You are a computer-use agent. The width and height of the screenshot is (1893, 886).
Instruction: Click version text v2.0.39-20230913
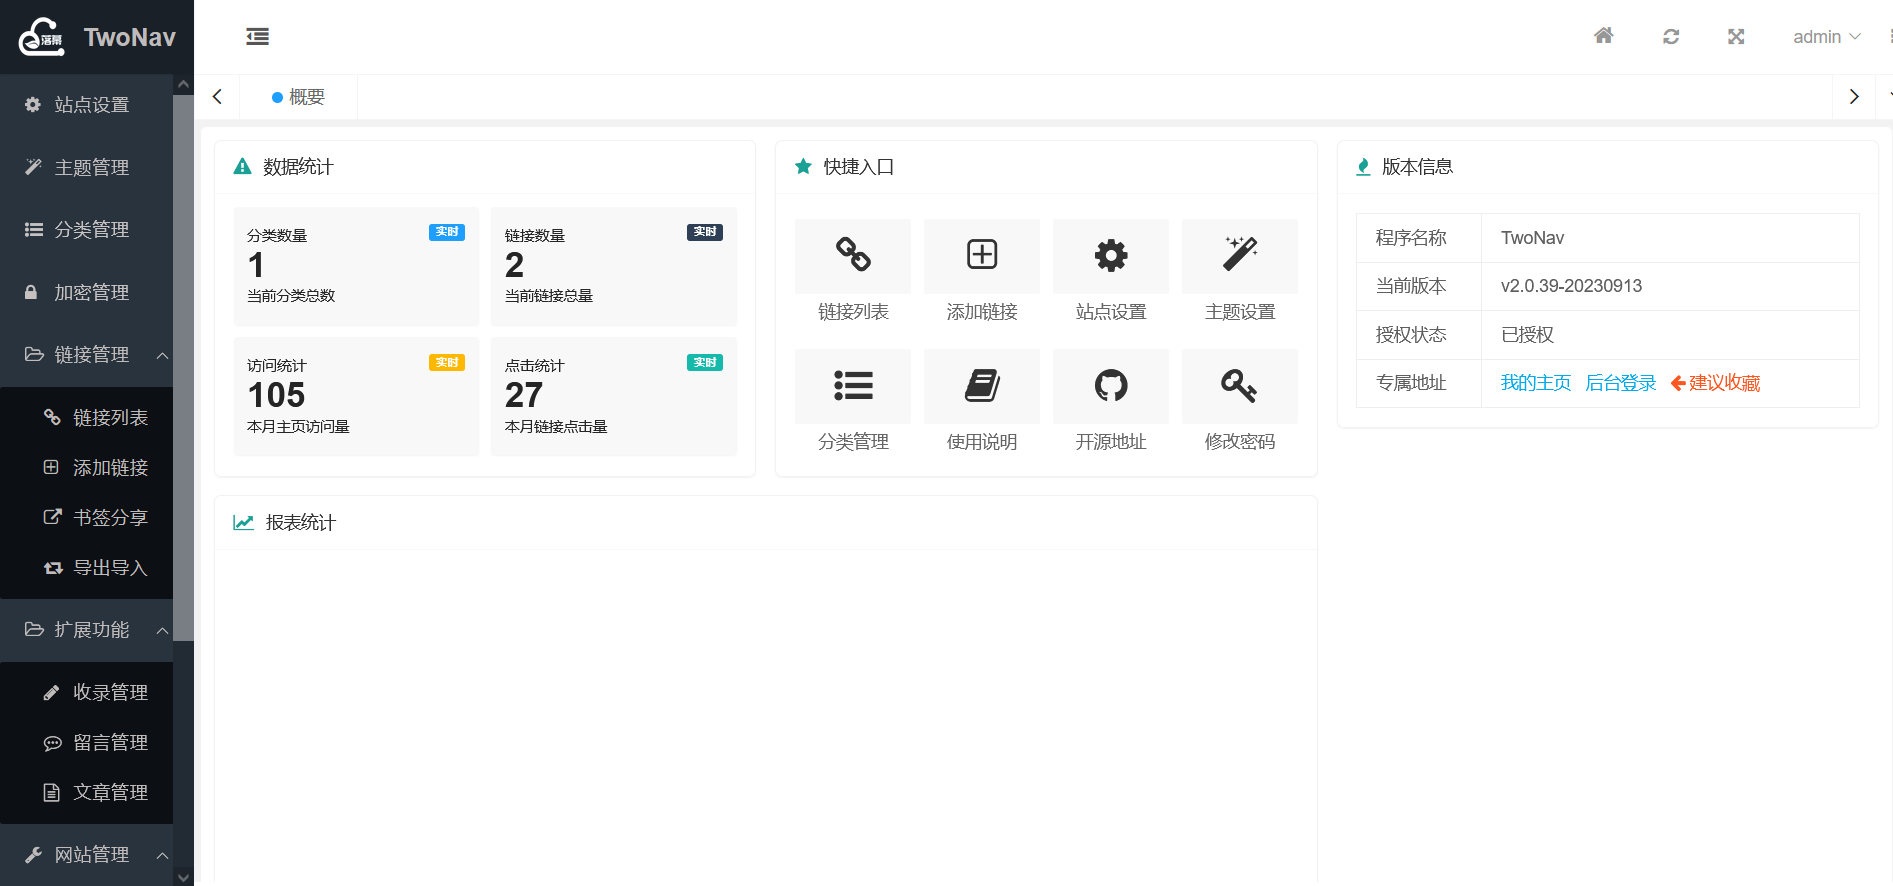(1571, 286)
